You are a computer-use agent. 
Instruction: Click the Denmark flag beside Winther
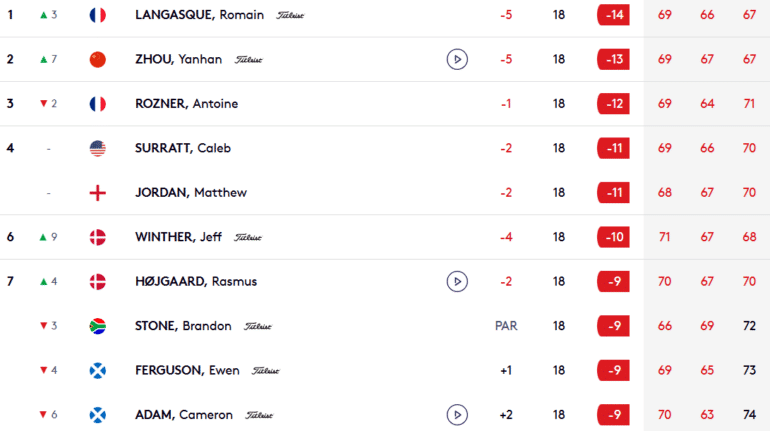98,237
